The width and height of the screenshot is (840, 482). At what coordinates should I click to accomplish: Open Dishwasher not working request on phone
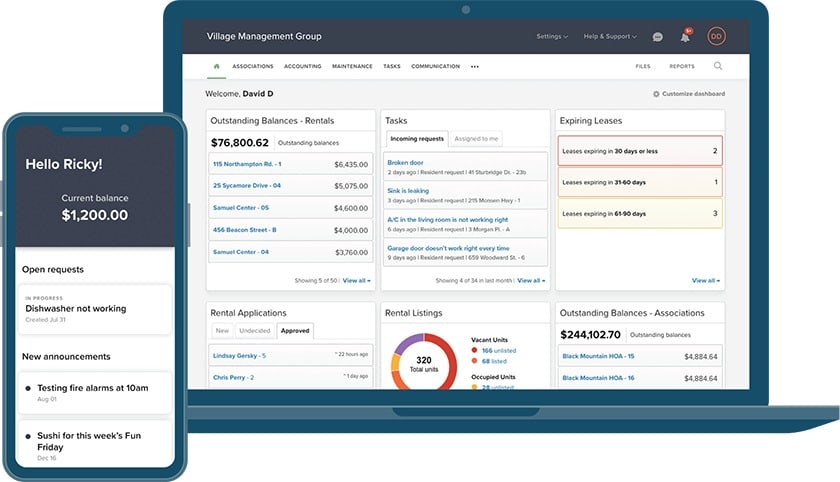pos(95,309)
